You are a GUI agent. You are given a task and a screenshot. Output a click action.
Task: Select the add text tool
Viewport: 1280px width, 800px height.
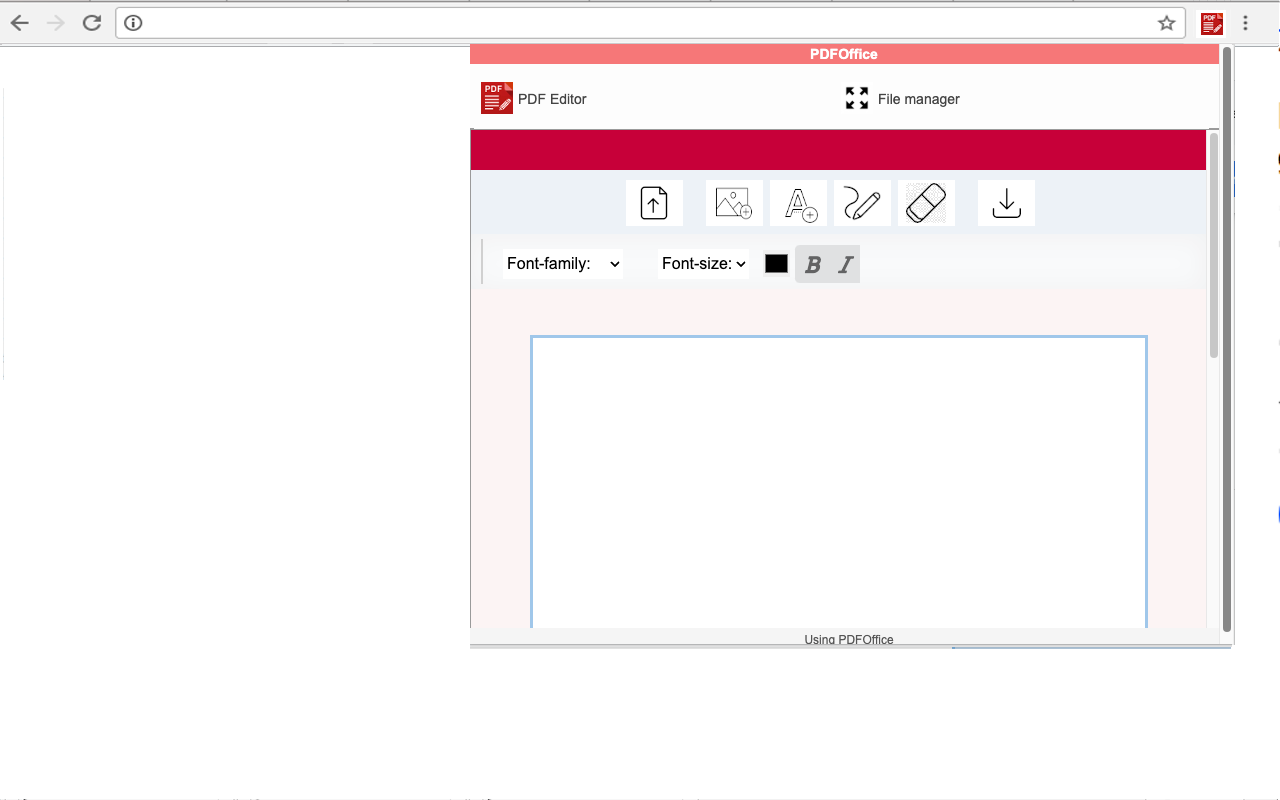[x=798, y=203]
